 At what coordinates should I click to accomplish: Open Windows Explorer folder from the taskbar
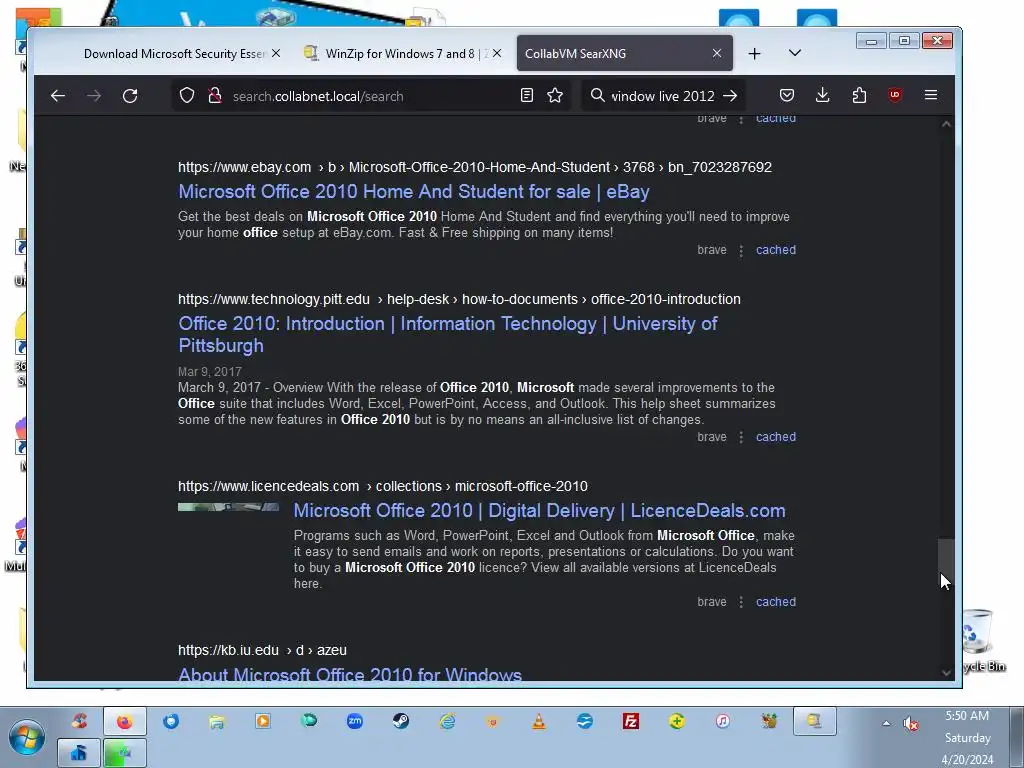[217, 721]
